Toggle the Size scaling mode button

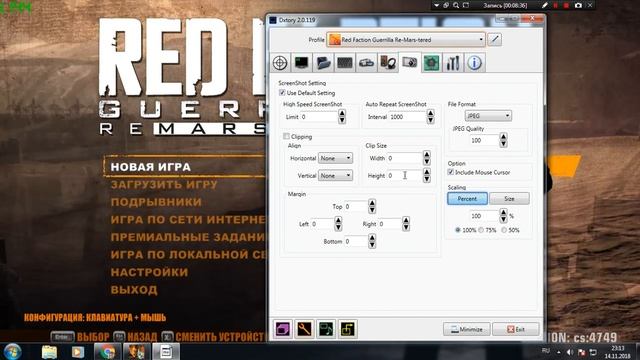coord(509,199)
